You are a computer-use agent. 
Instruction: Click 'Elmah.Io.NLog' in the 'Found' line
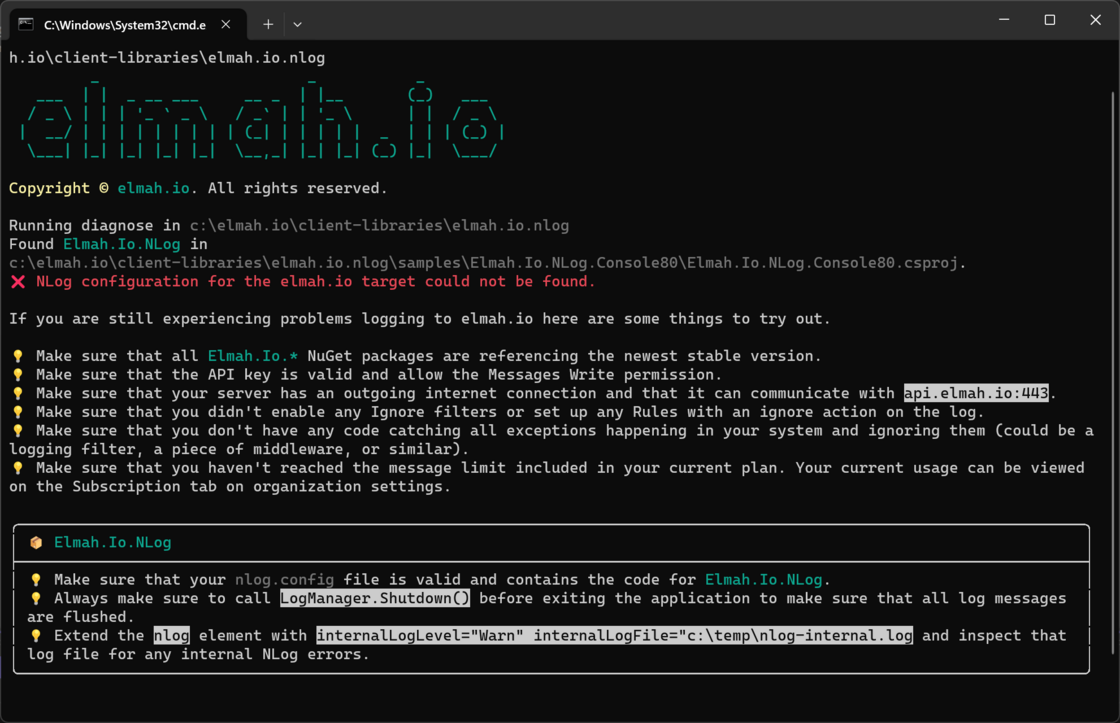click(122, 244)
